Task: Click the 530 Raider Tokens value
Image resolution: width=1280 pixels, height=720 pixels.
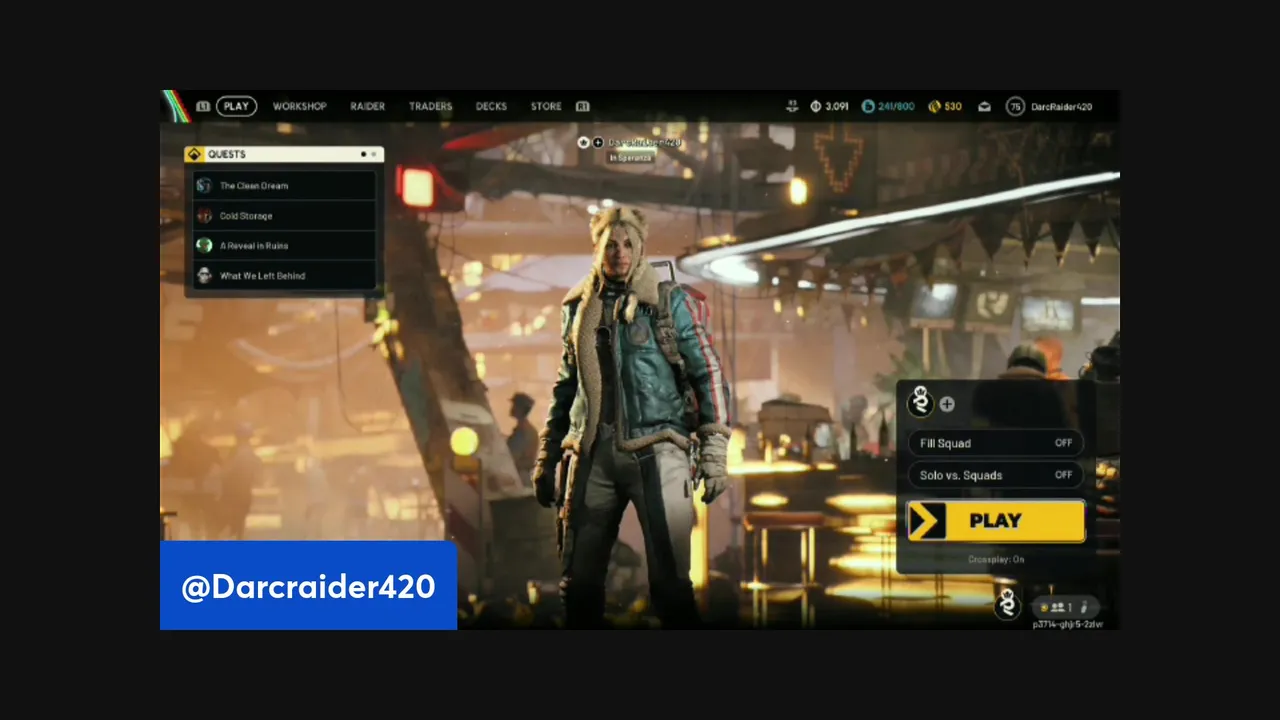Action: tap(953, 106)
